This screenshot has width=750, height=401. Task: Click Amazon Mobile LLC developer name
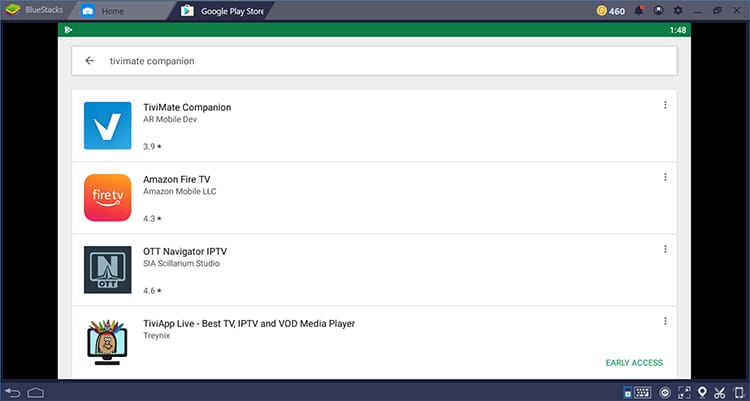tap(179, 191)
